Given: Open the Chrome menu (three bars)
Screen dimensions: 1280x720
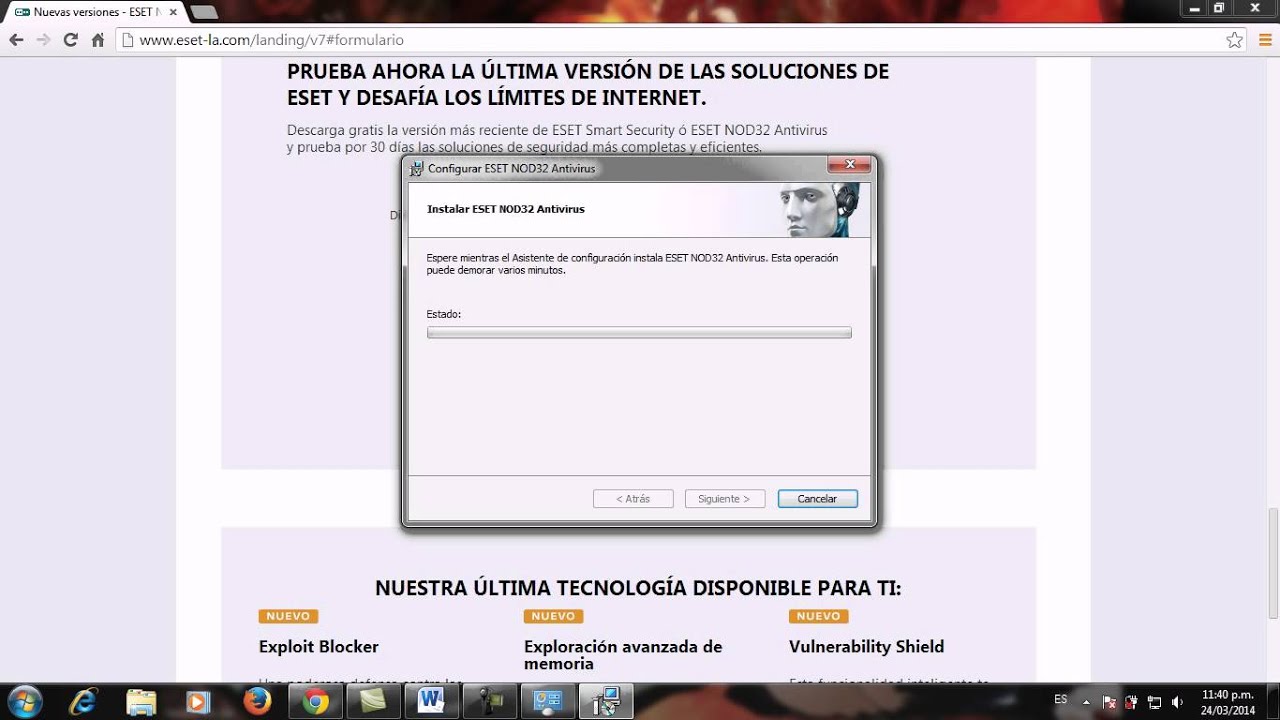Looking at the screenshot, I should point(1264,40).
